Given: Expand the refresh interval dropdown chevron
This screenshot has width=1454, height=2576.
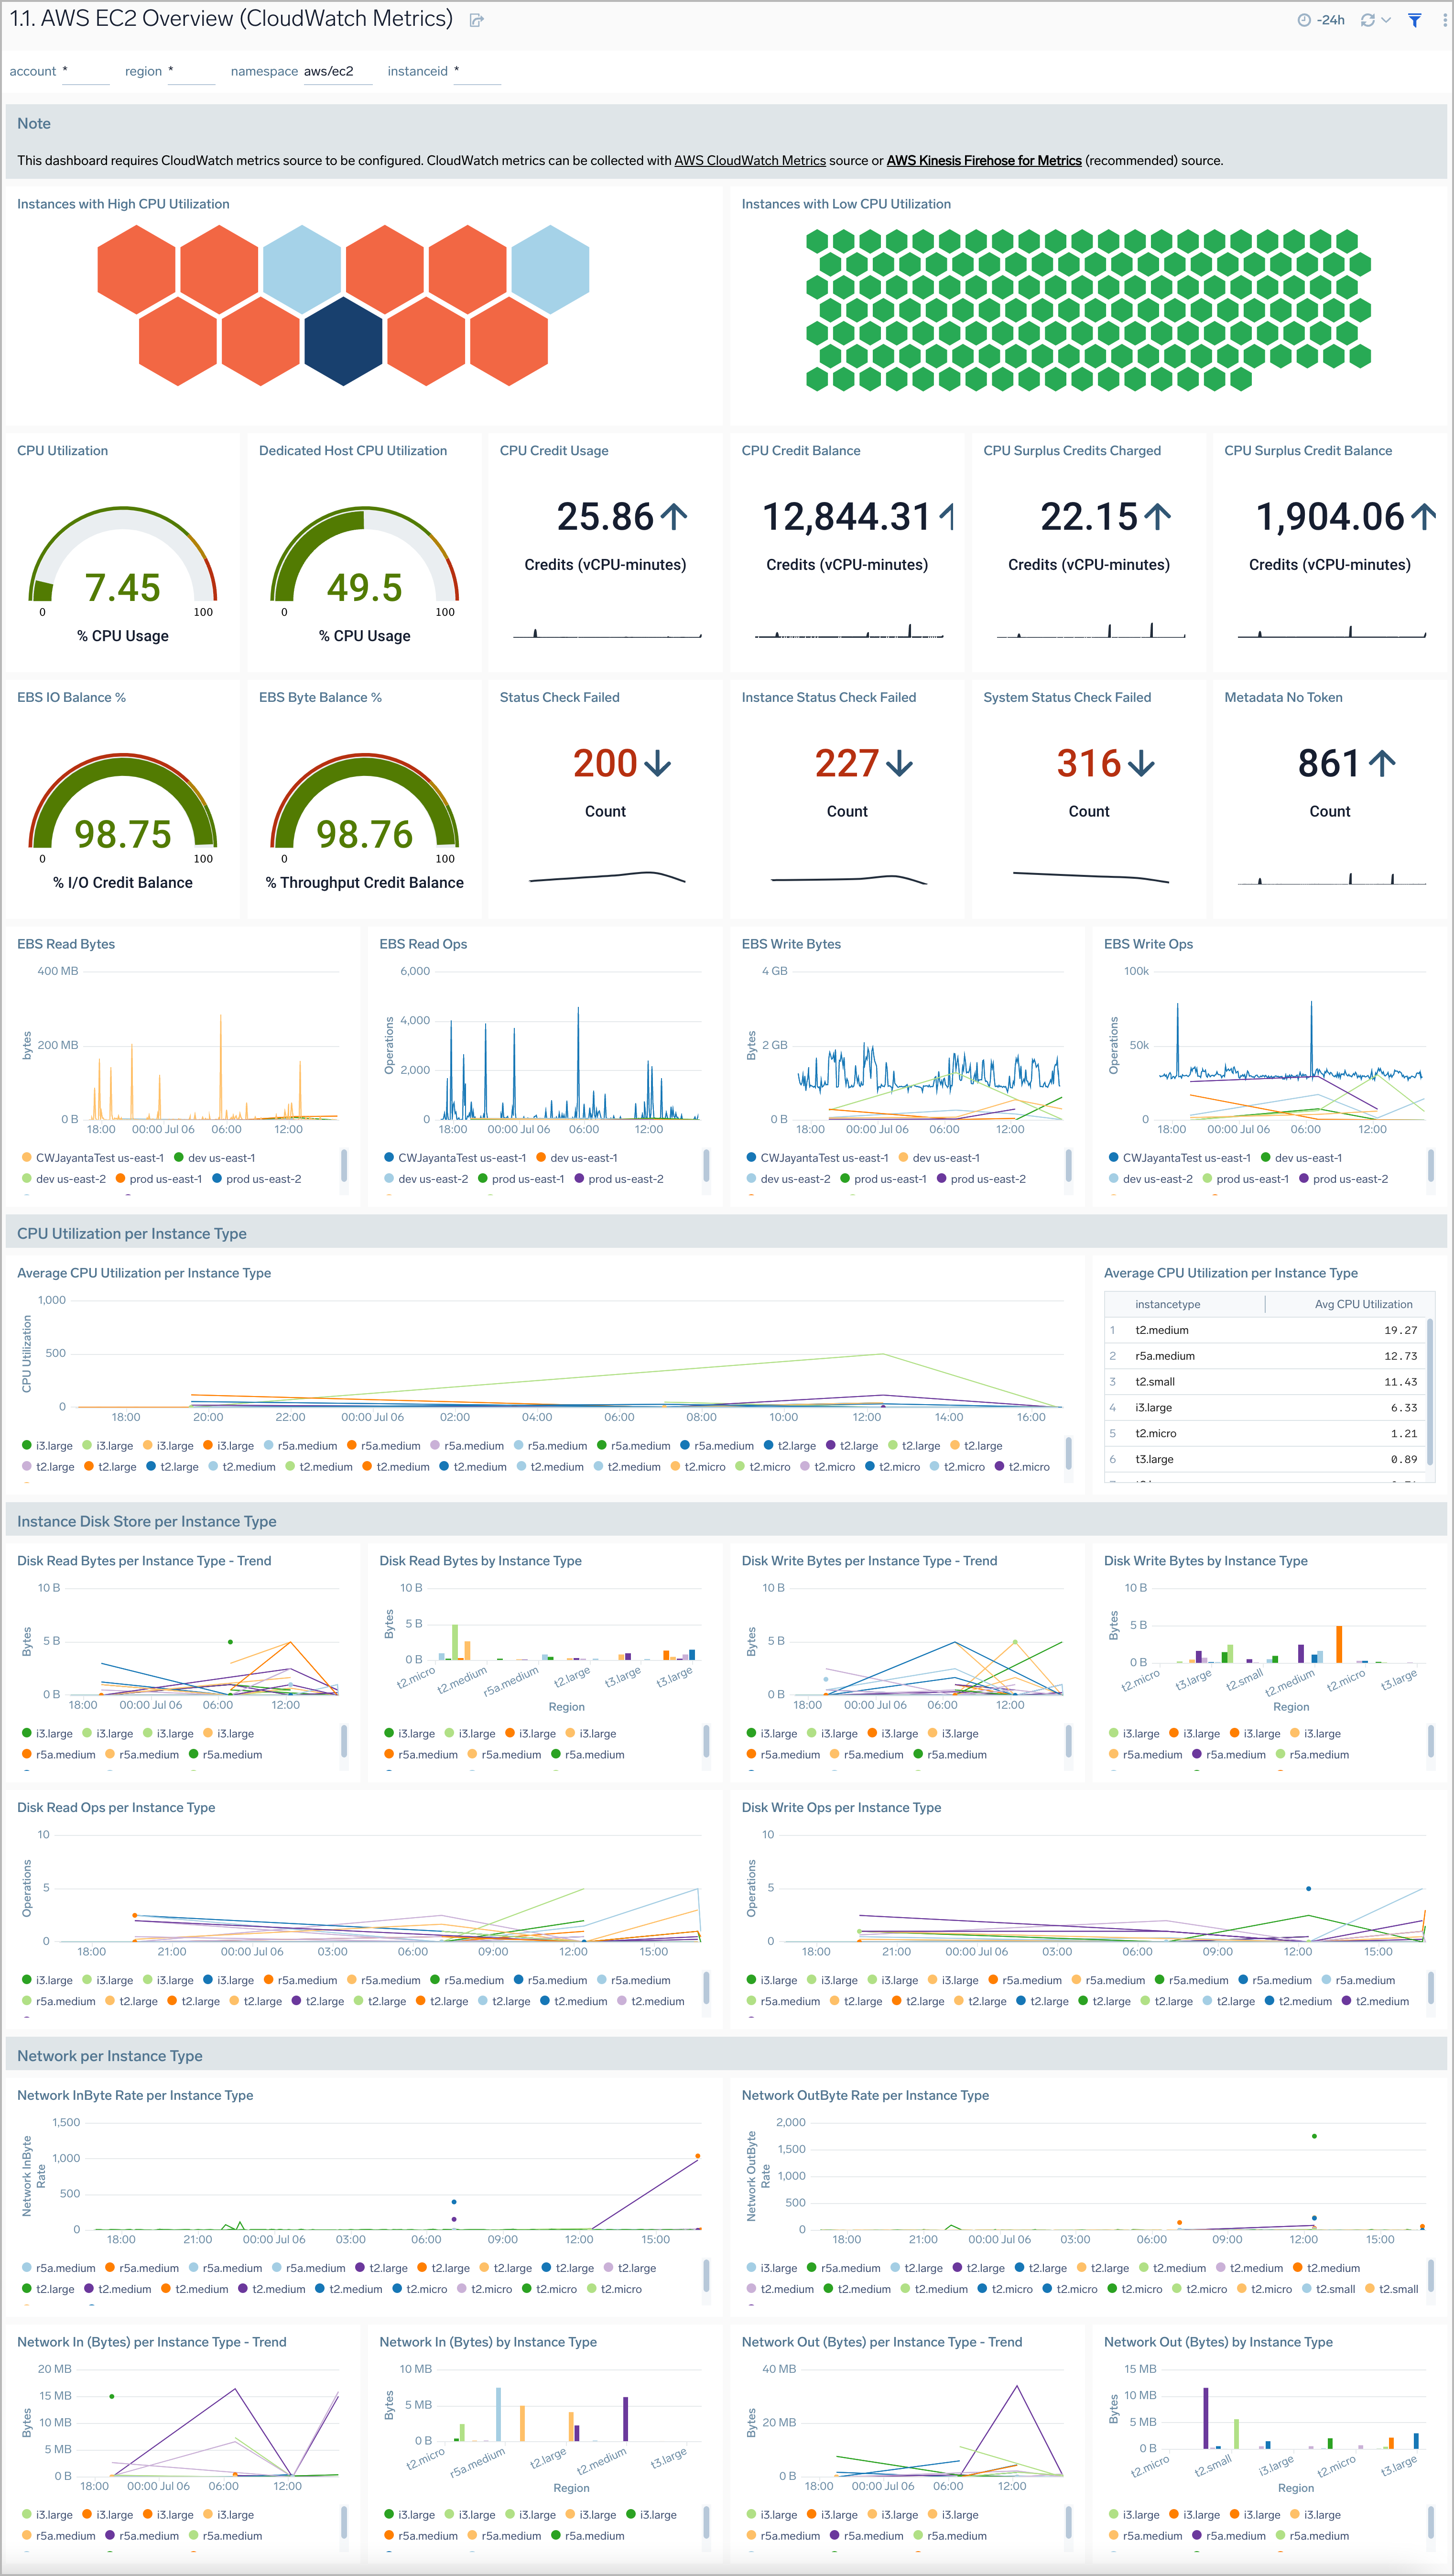Looking at the screenshot, I should click(x=1386, y=20).
